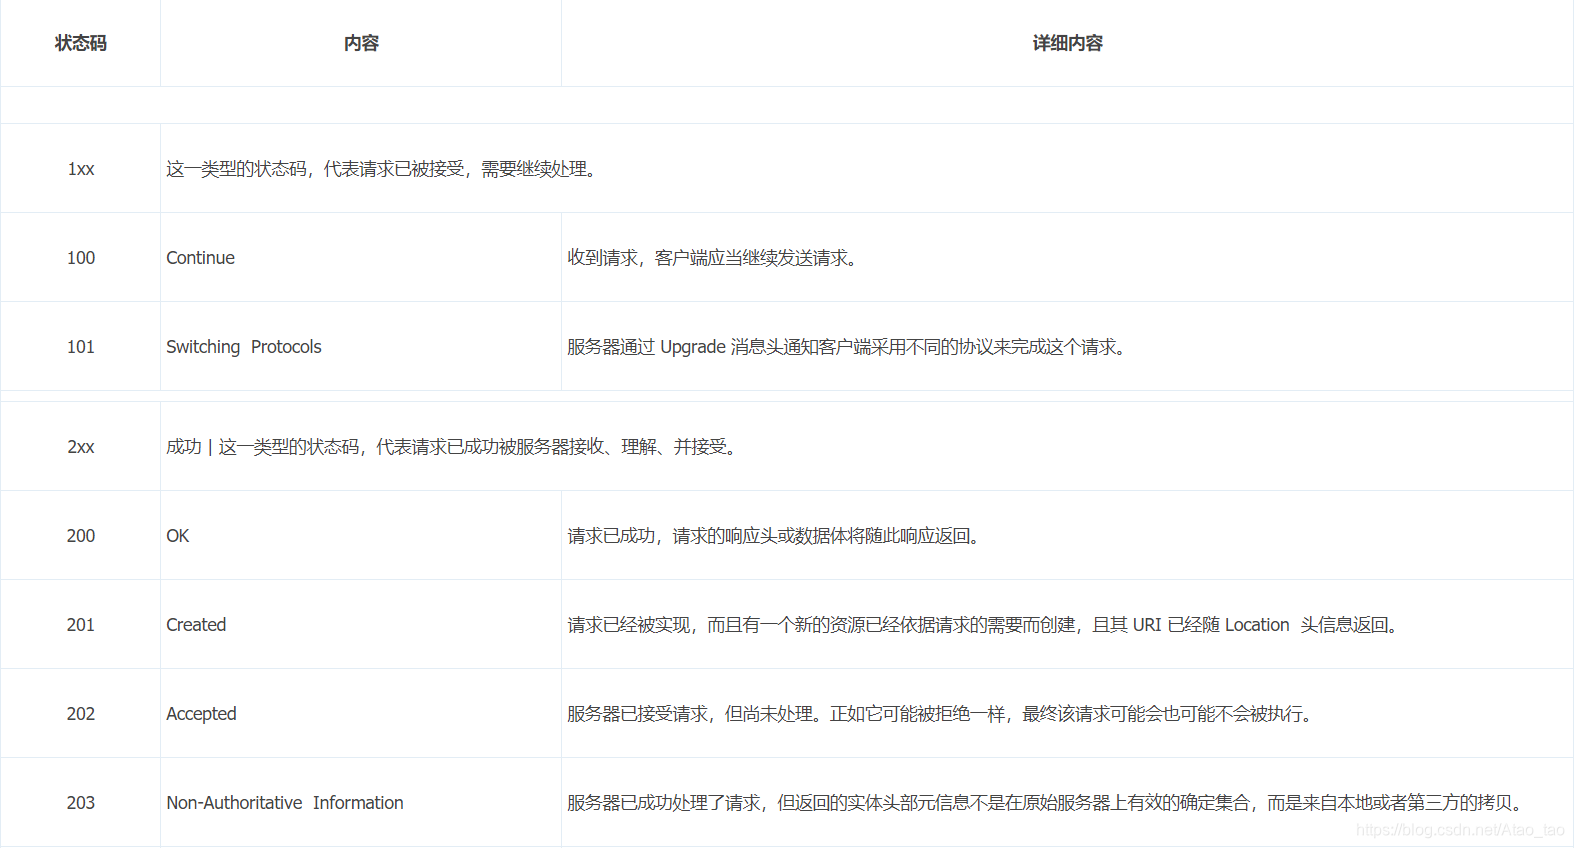The height and width of the screenshot is (848, 1574).
Task: Click the 内容 column header
Action: (x=361, y=43)
